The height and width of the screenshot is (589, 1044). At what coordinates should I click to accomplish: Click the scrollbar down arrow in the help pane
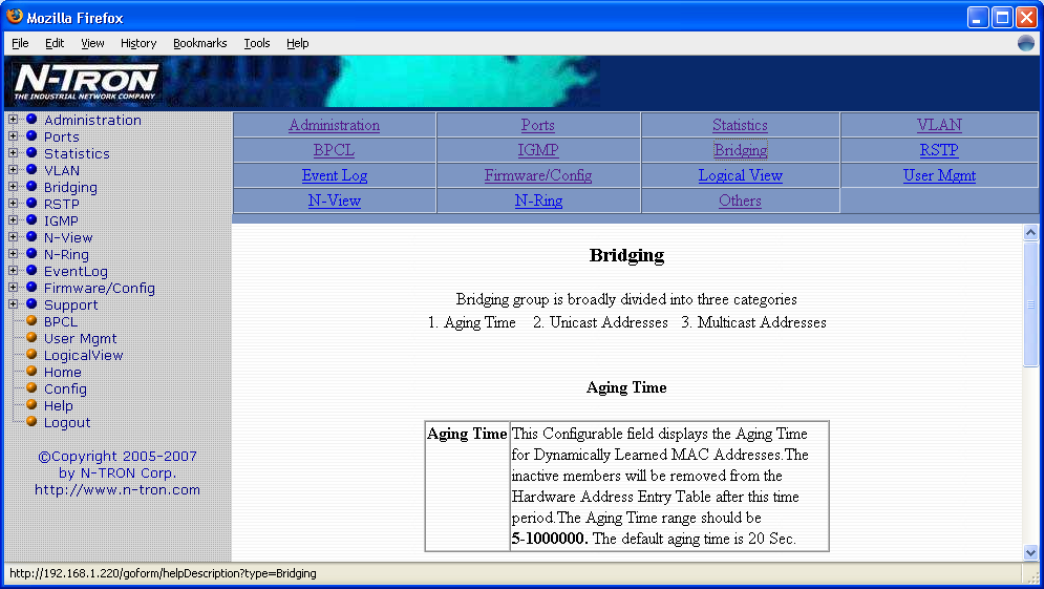(1031, 552)
